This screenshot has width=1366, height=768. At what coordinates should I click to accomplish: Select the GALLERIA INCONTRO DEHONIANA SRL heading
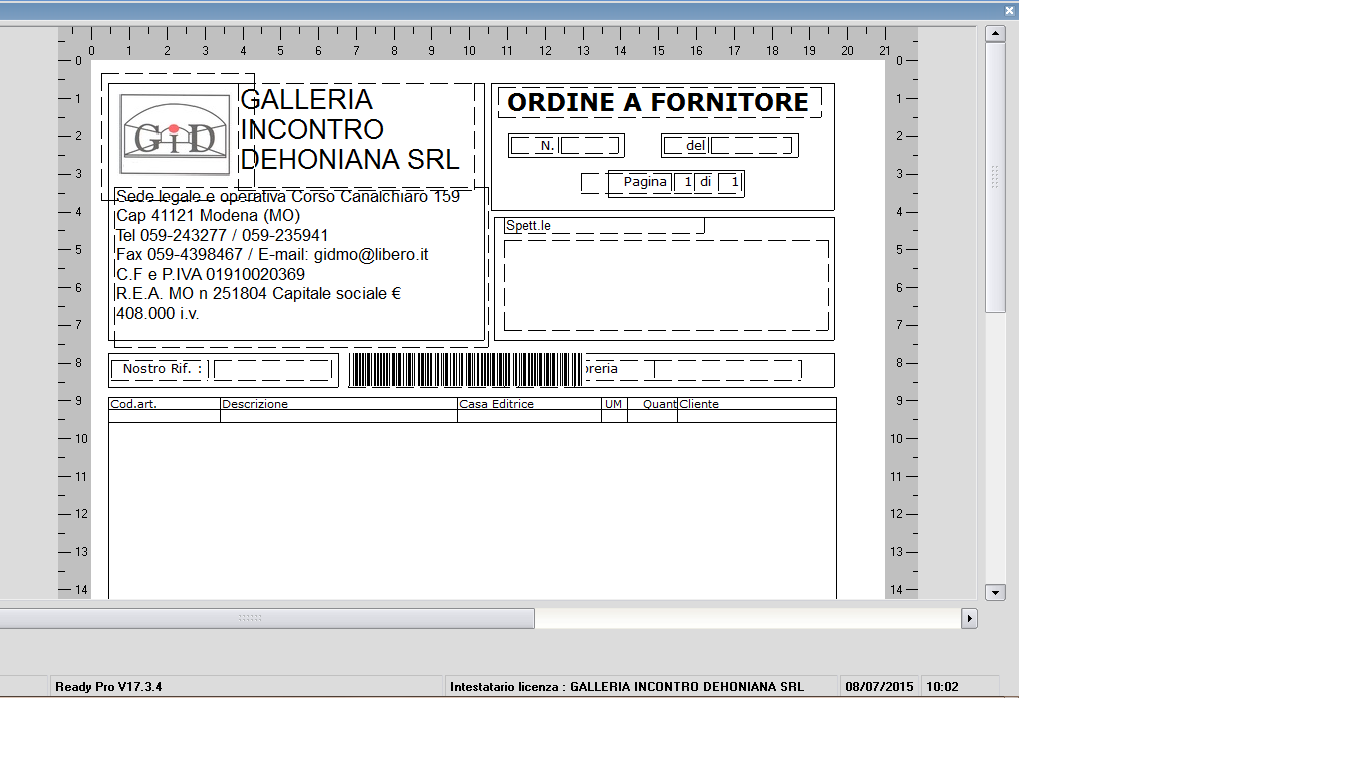350,129
